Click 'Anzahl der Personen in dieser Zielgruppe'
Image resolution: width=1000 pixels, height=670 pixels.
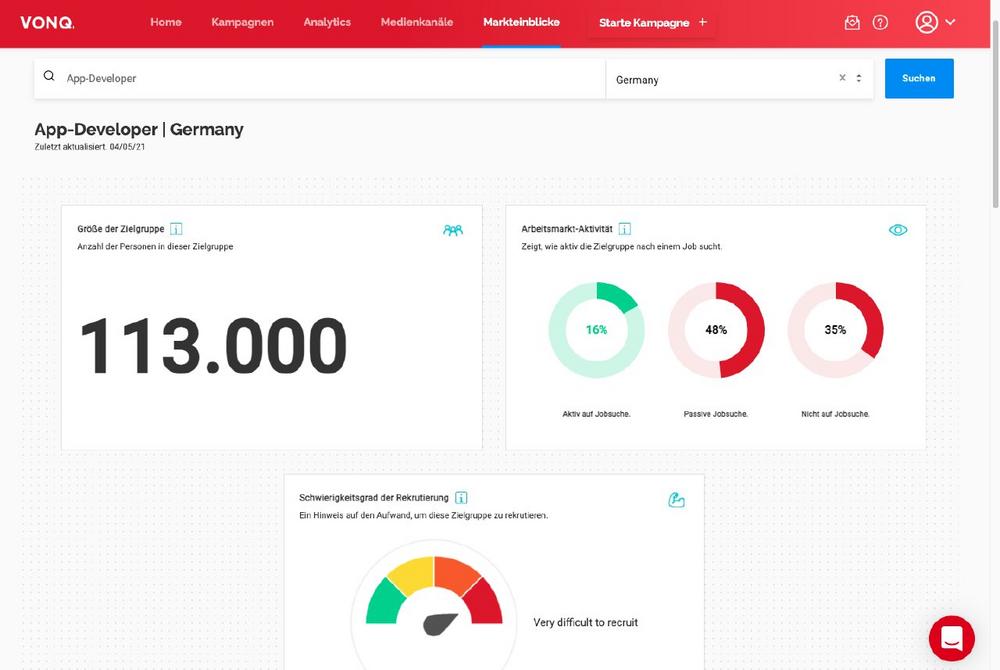tap(155, 247)
